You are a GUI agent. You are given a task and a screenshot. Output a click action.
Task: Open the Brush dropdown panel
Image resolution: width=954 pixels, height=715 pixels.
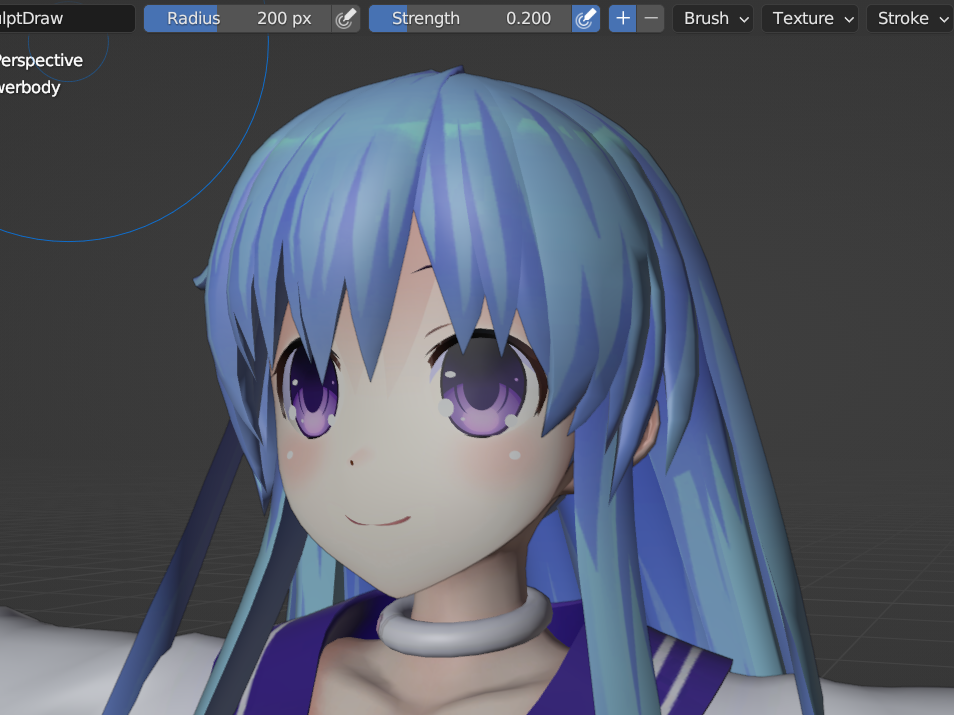(x=713, y=18)
